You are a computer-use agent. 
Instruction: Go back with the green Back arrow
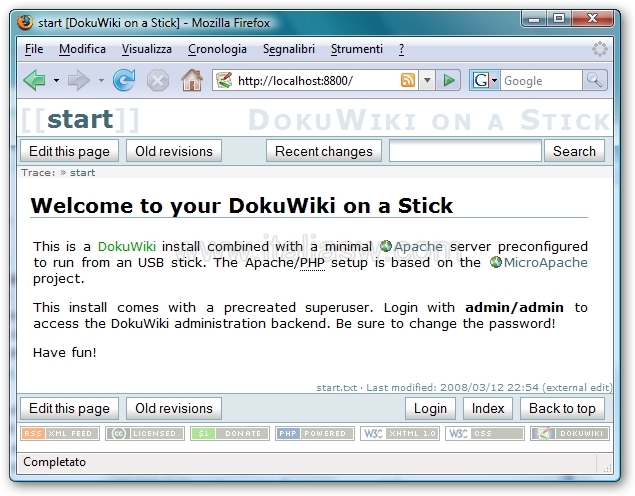pyautogui.click(x=35, y=80)
